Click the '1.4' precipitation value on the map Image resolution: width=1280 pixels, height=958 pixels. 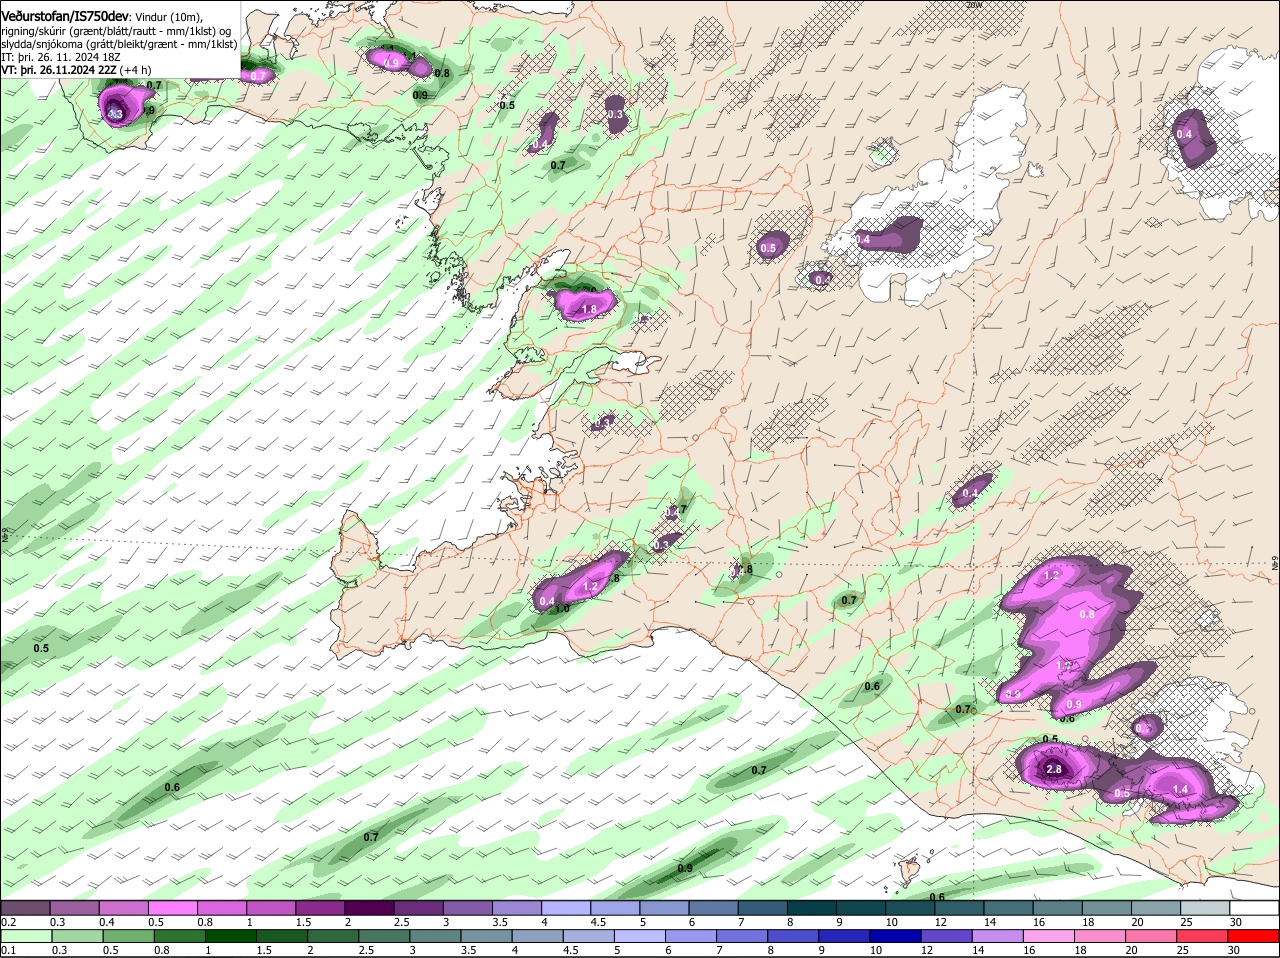coord(1180,789)
